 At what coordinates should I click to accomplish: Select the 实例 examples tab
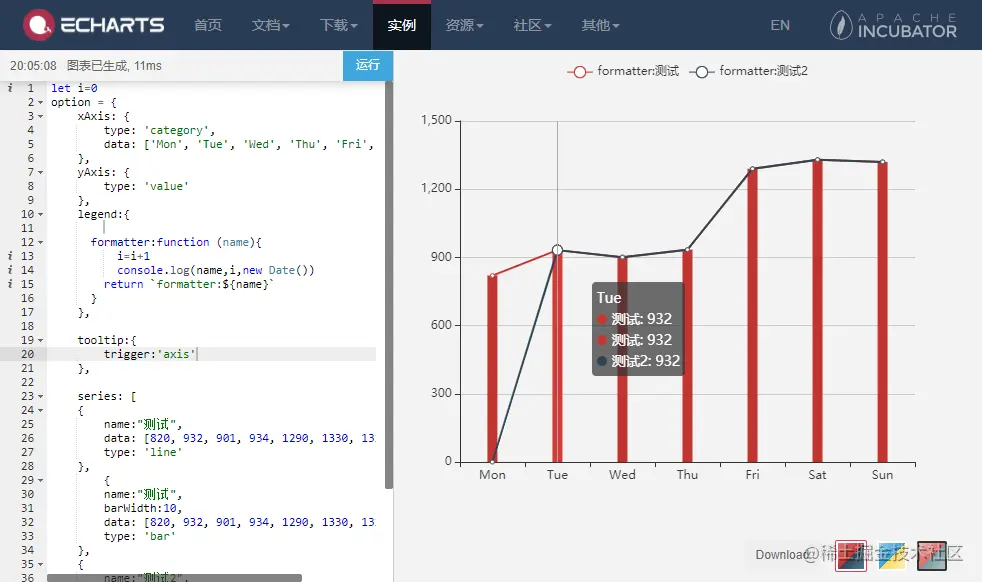click(402, 25)
